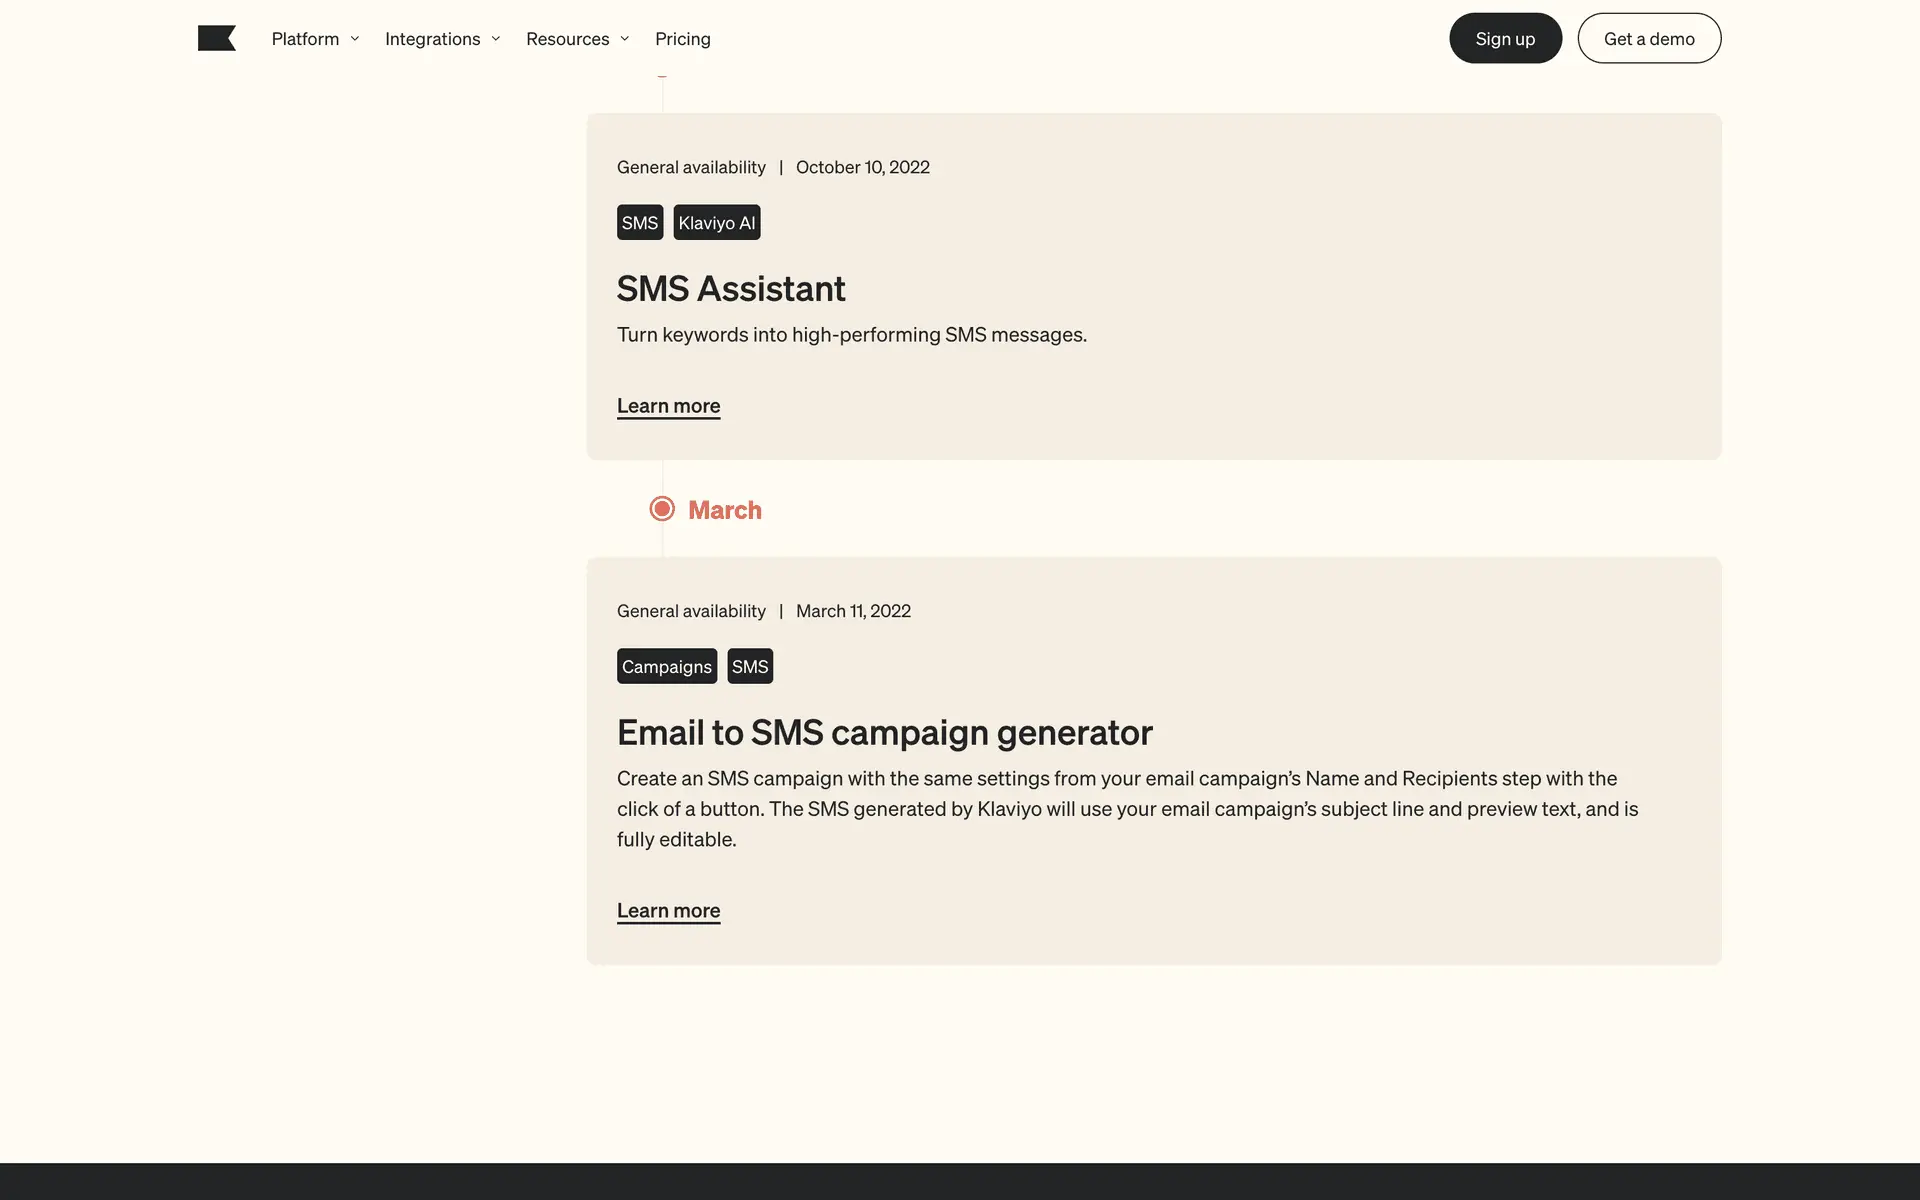Expand the Integrations dropdown chevron

pos(495,39)
